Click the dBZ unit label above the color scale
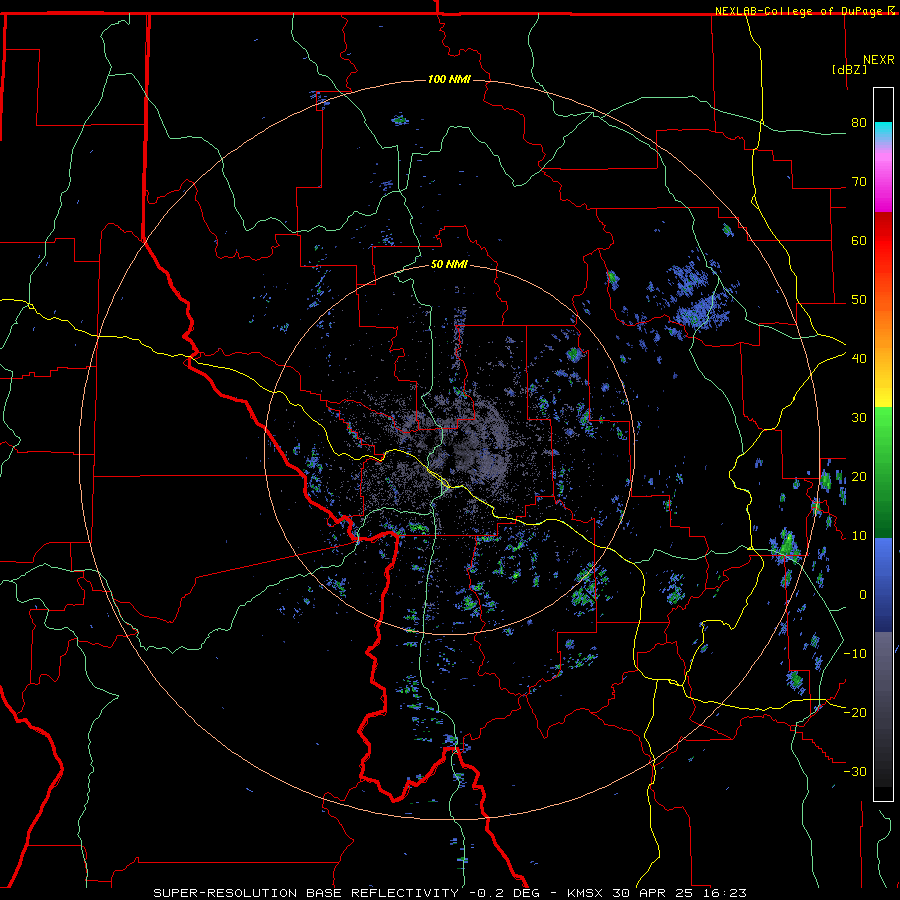This screenshot has height=900, width=900. (849, 69)
